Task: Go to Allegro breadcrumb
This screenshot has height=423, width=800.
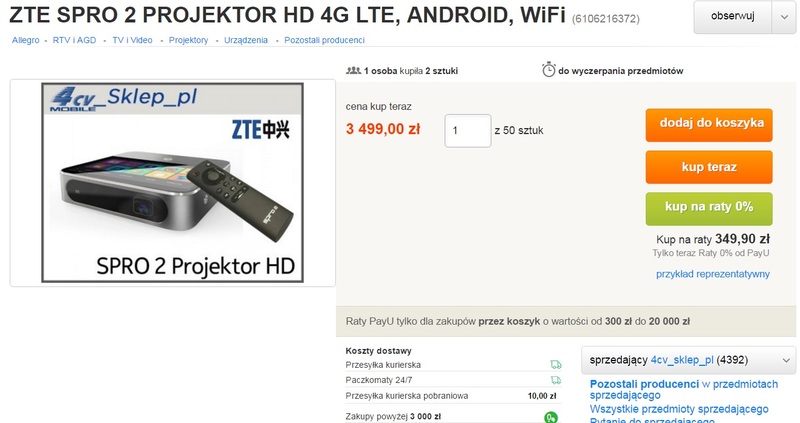Action: (x=26, y=40)
